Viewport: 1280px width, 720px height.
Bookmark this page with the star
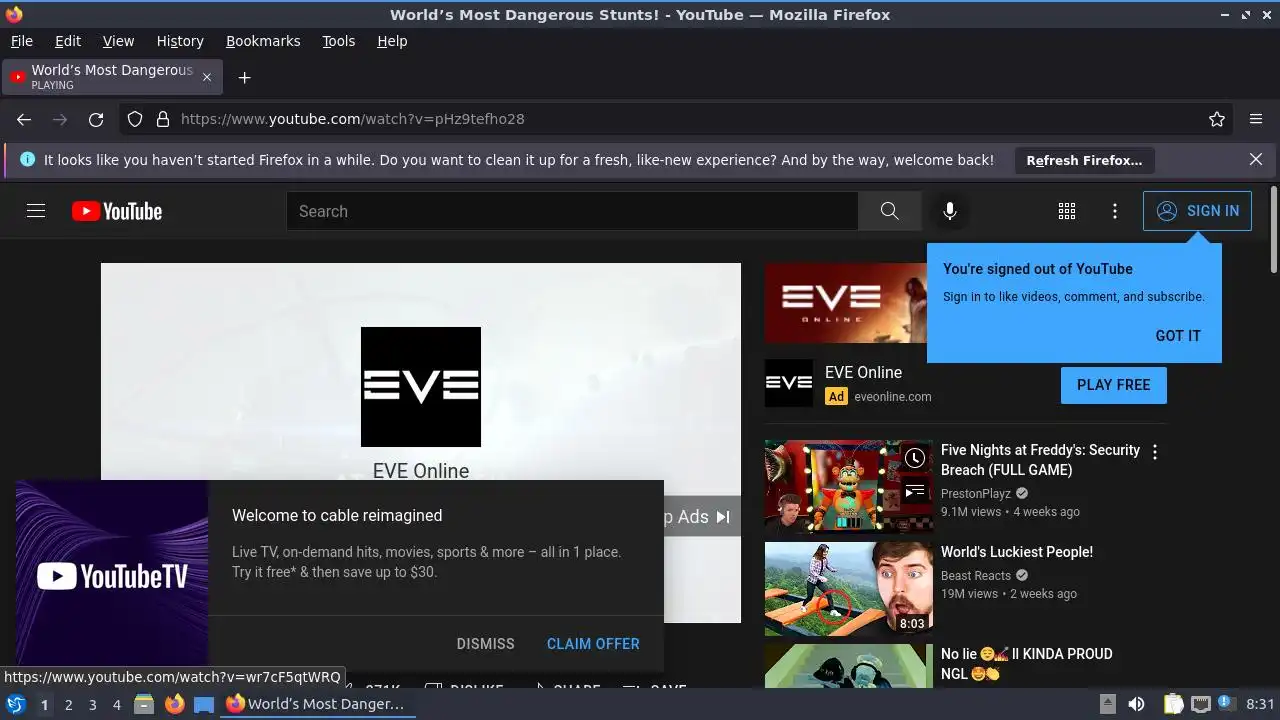[x=1217, y=119]
